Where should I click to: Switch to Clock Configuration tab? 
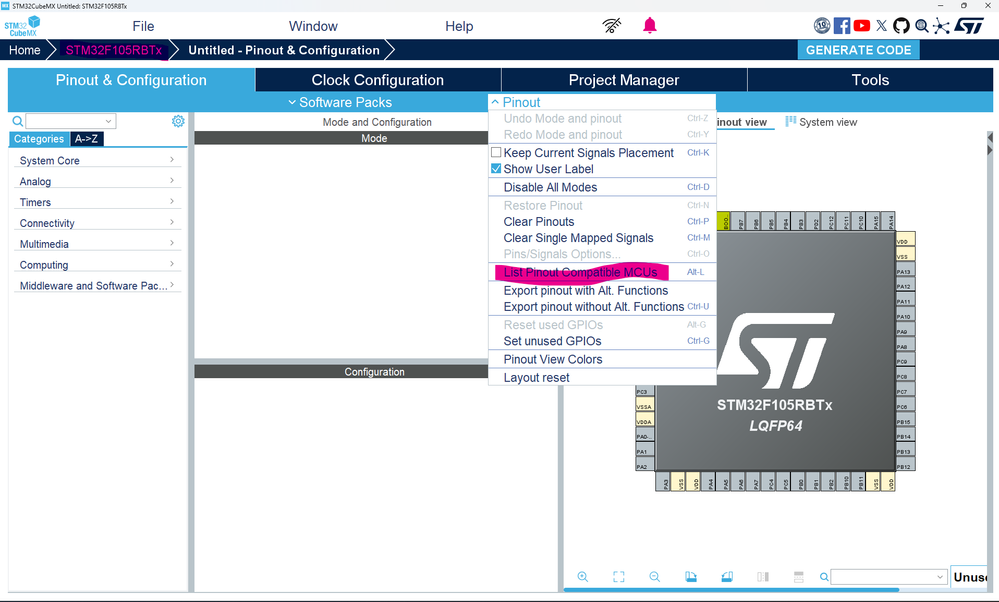378,80
